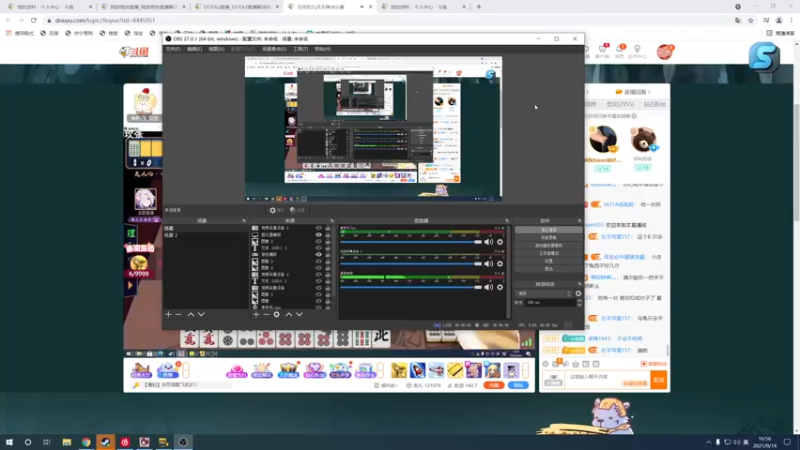Toggle visibility of 视频采集设备 2 source

(x=319, y=228)
